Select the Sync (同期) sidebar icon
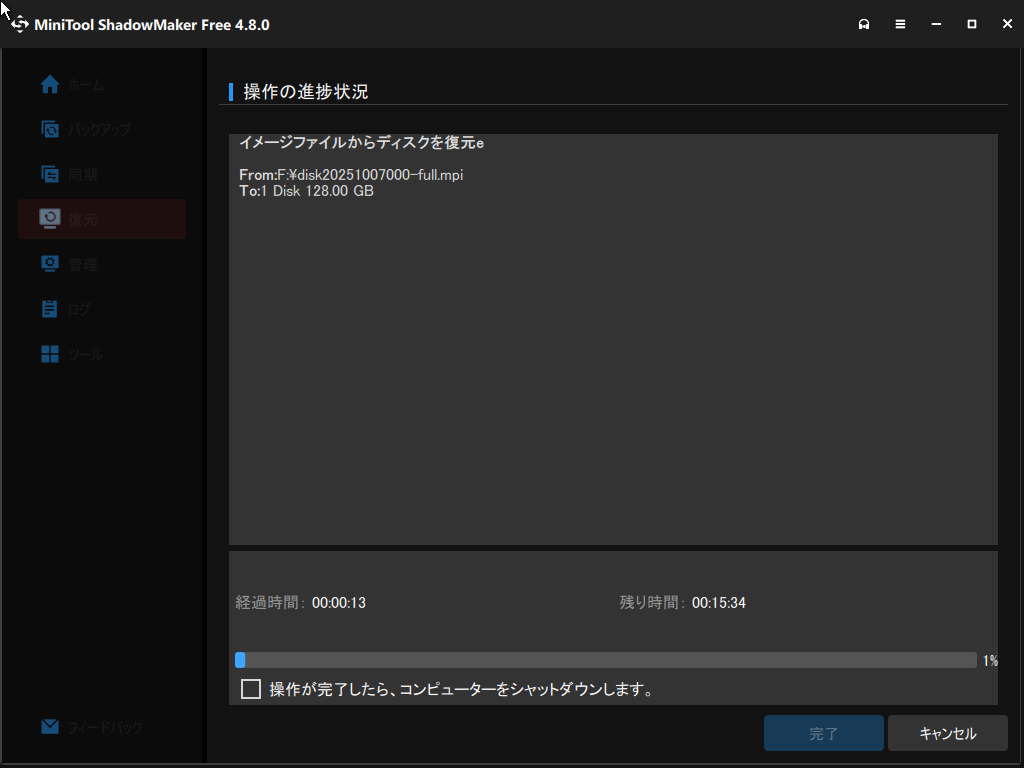1024x768 pixels. click(50, 174)
